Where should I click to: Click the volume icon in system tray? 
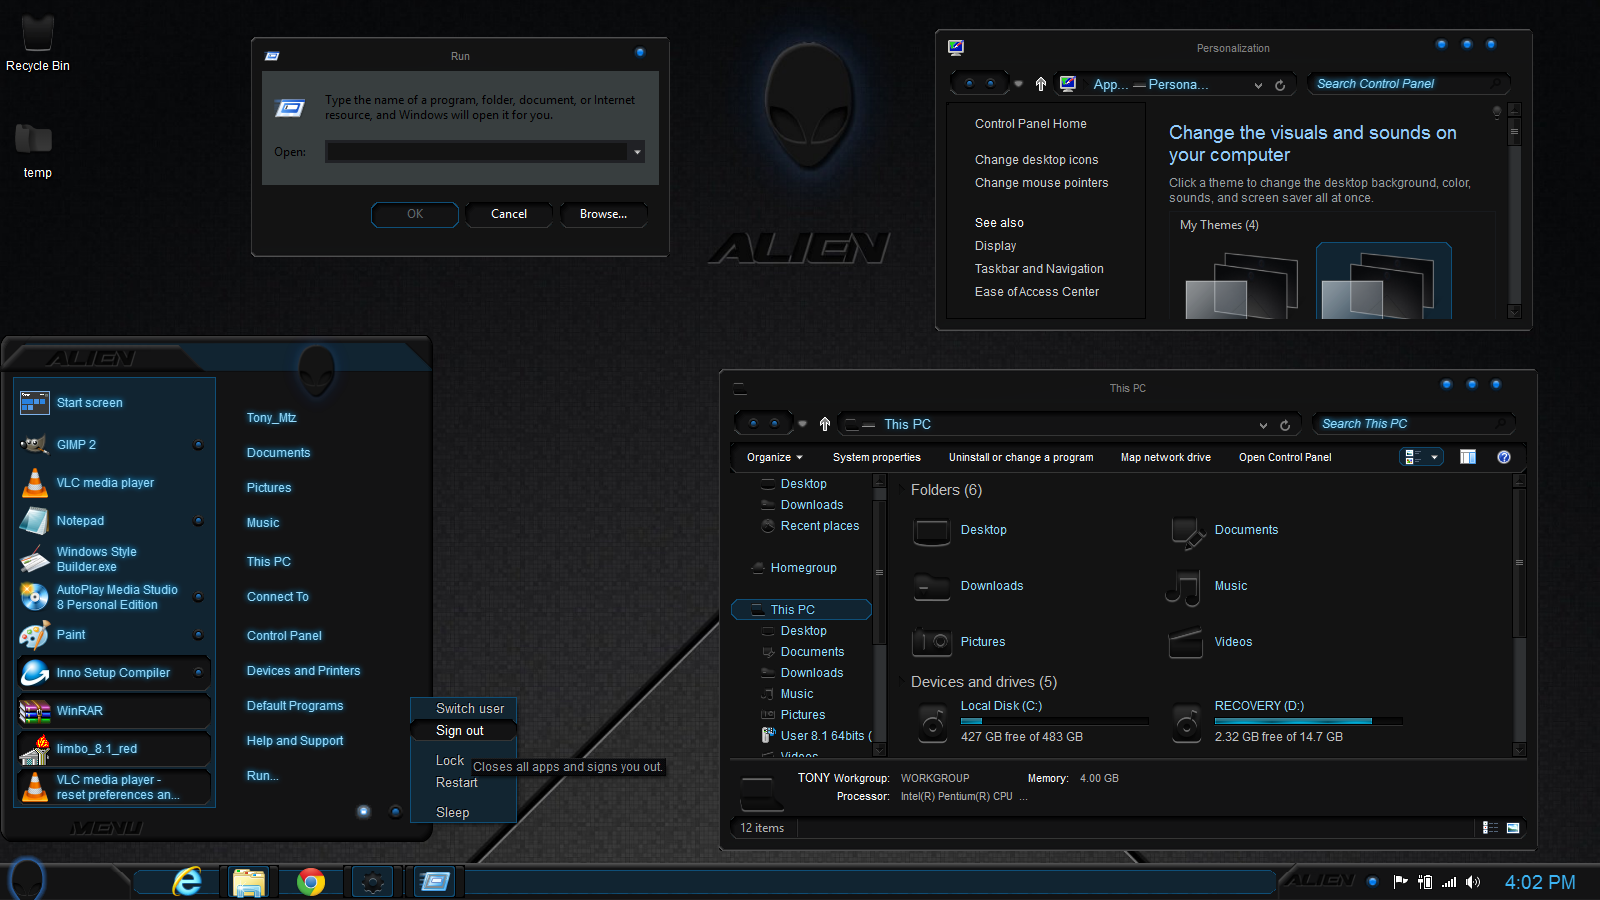[1472, 882]
